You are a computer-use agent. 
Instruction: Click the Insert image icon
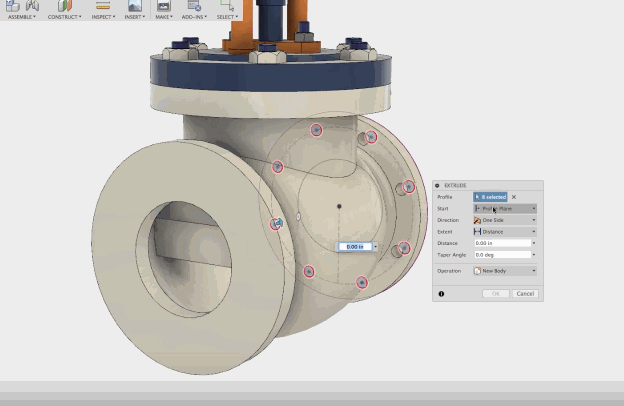click(x=133, y=5)
